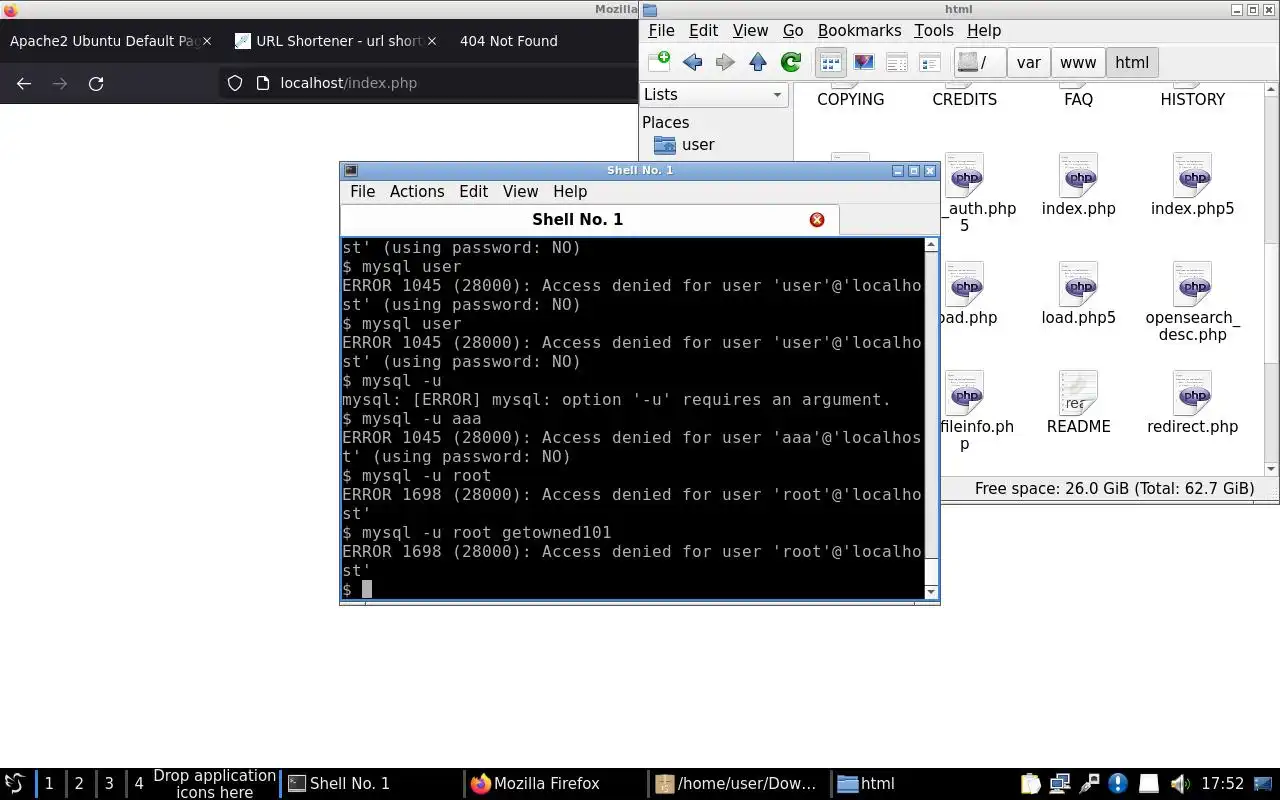Open Go menu in file manager
The image size is (1280, 800).
(x=793, y=30)
